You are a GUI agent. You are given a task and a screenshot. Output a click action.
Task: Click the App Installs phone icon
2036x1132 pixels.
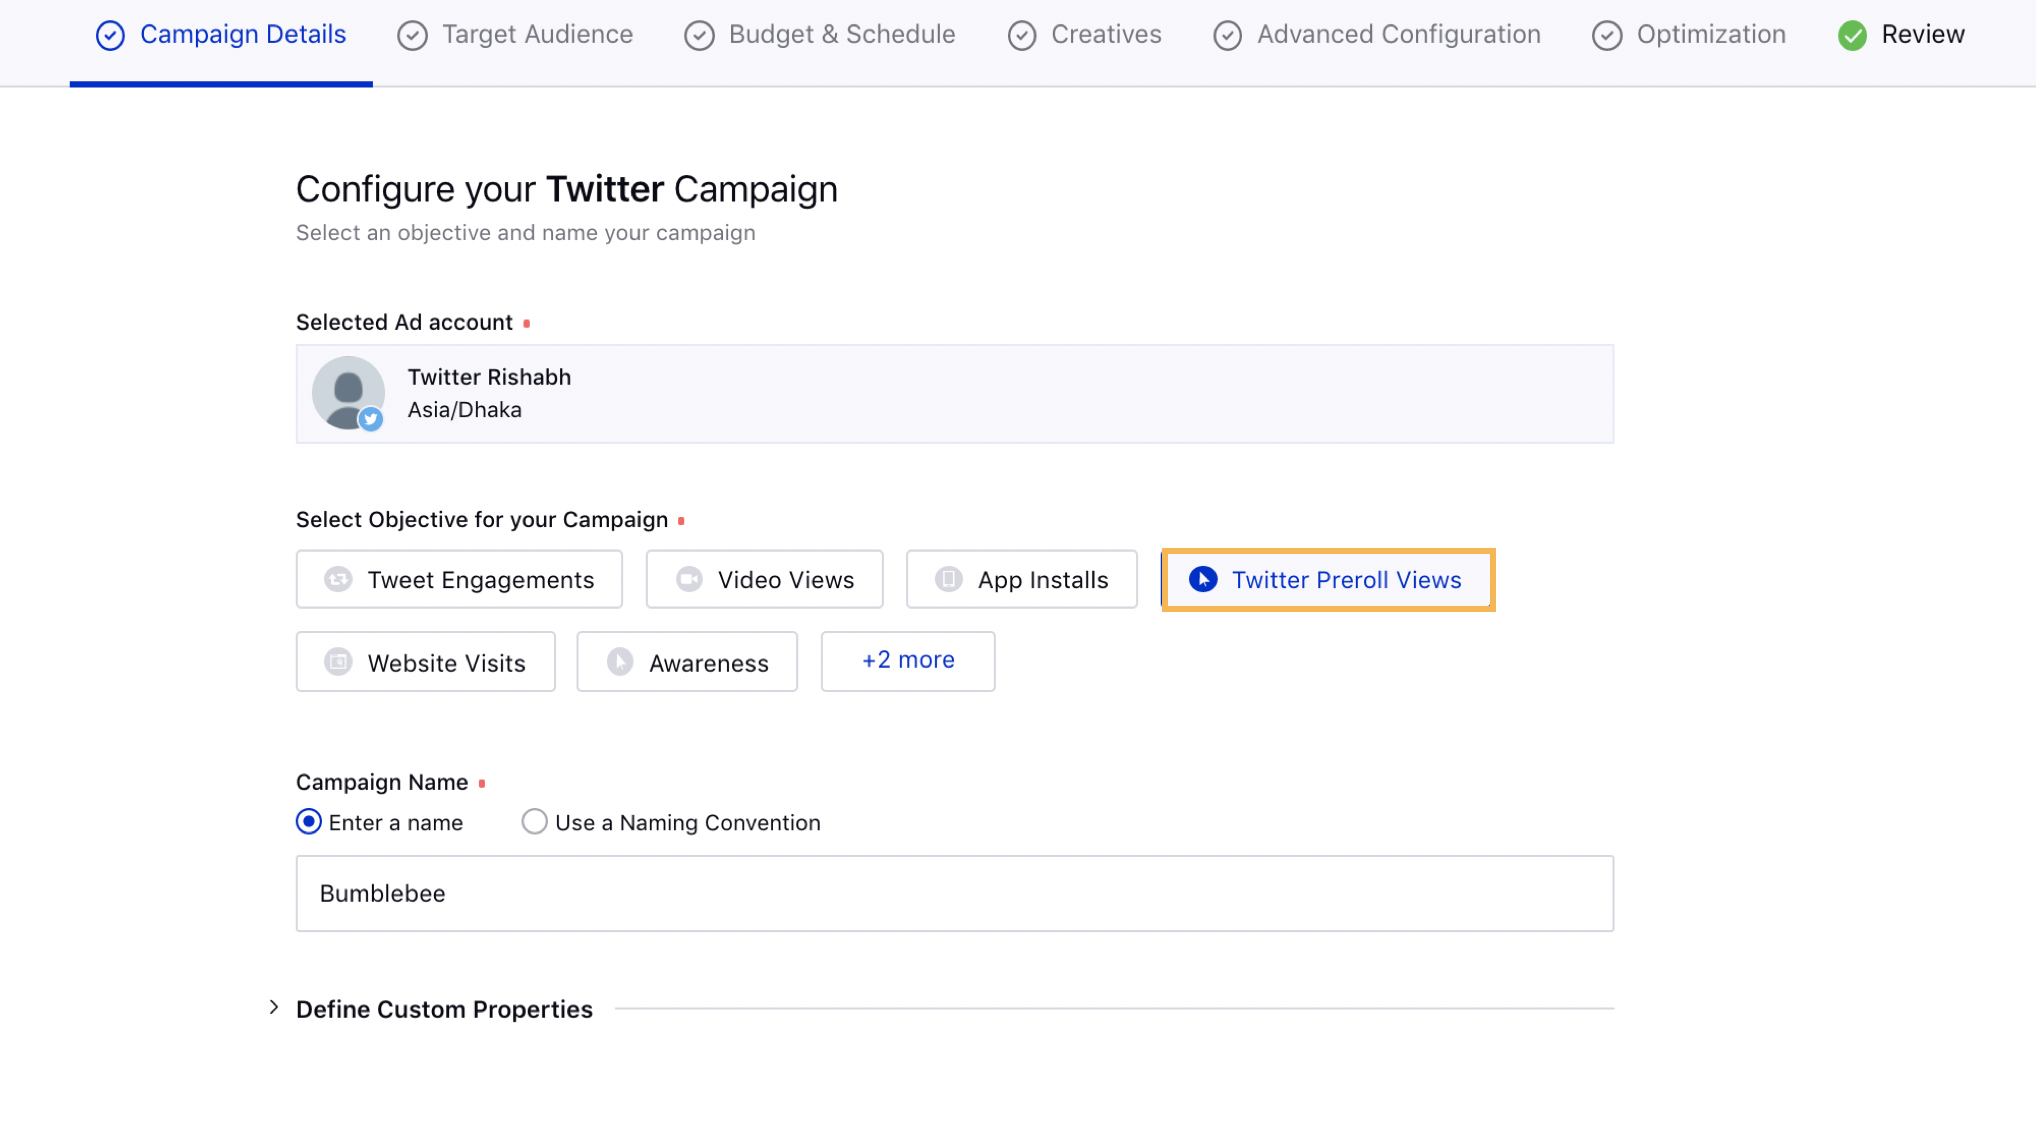pos(948,579)
